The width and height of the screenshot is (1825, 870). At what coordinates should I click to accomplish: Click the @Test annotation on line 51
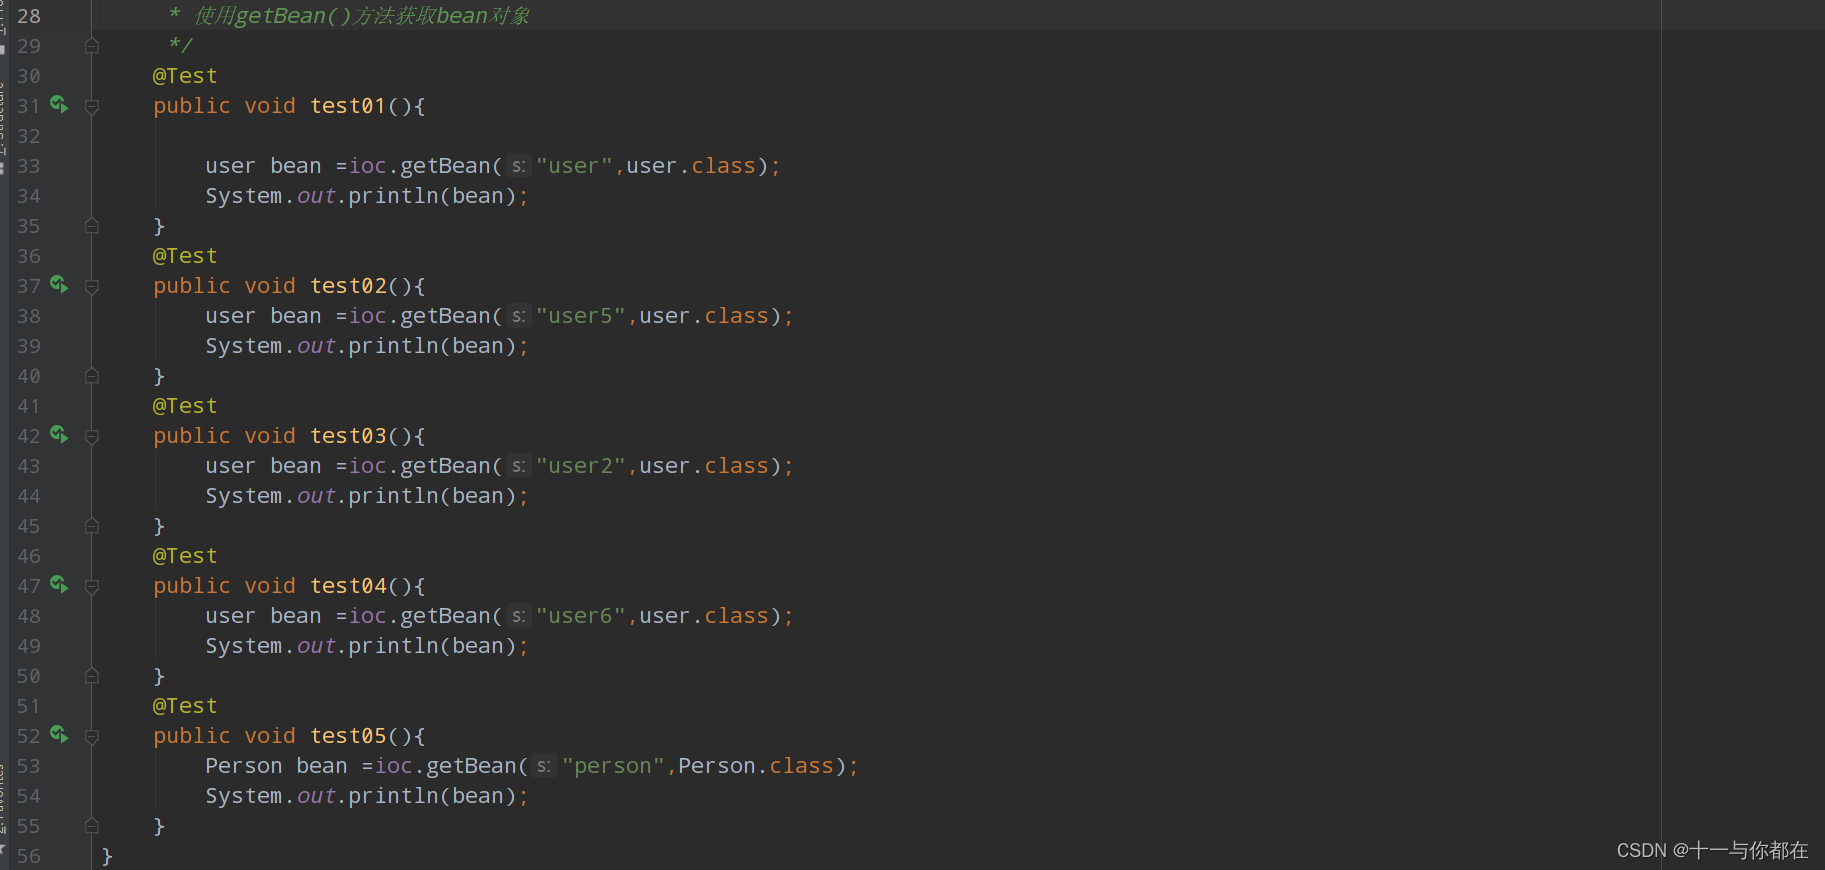[185, 706]
